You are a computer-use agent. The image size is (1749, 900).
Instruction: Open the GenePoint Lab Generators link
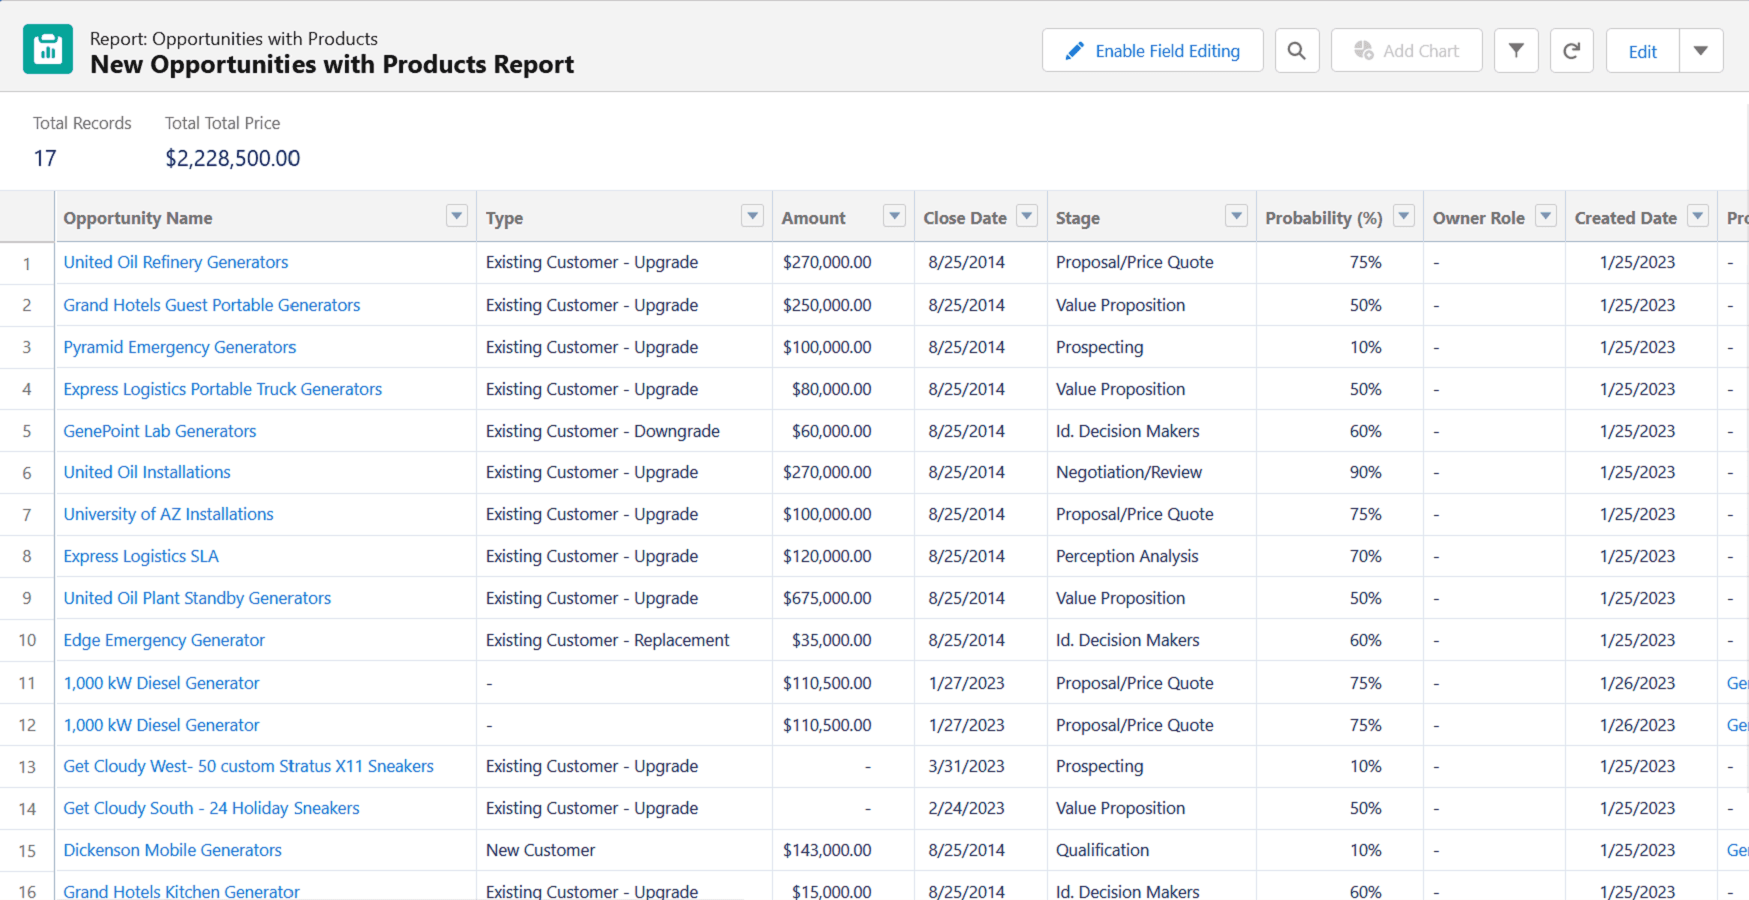(160, 431)
